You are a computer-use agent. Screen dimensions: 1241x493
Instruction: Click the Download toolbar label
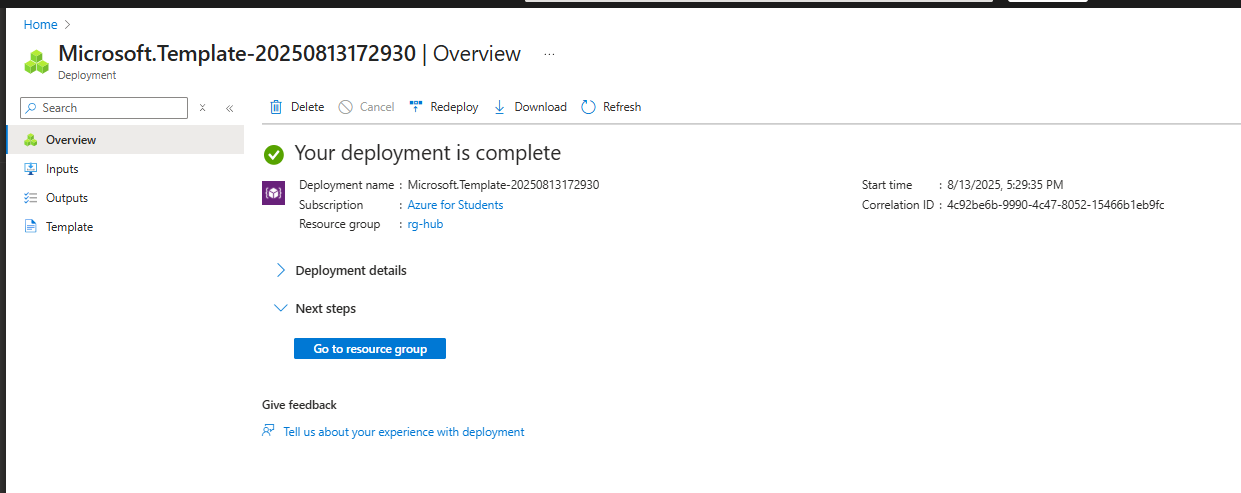pos(540,107)
